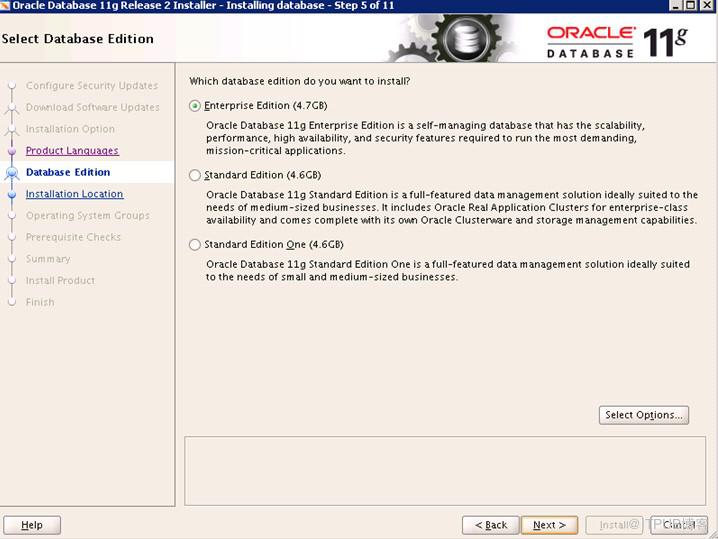
Task: Minimize the installer window
Action: 676,5
